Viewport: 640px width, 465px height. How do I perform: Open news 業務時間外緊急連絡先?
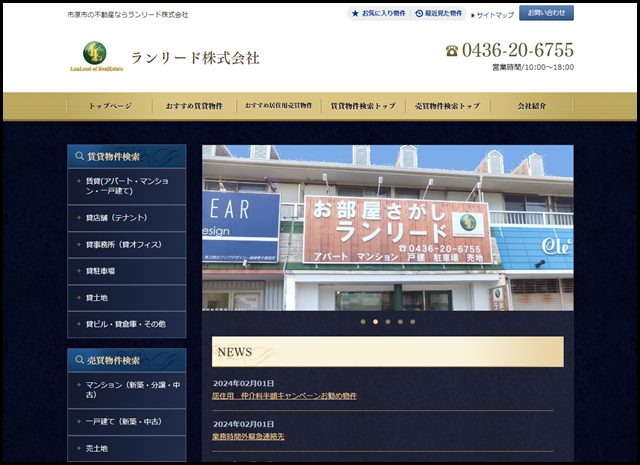click(x=248, y=436)
